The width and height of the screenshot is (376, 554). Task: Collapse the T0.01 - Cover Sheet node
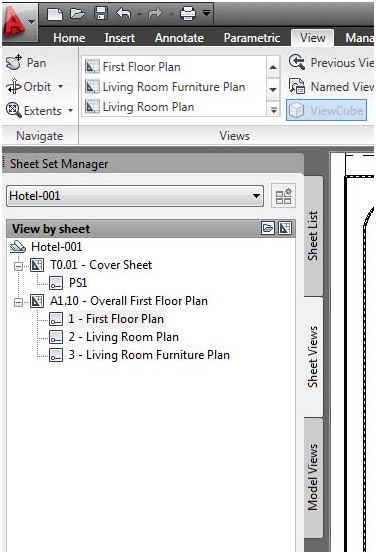point(18,265)
